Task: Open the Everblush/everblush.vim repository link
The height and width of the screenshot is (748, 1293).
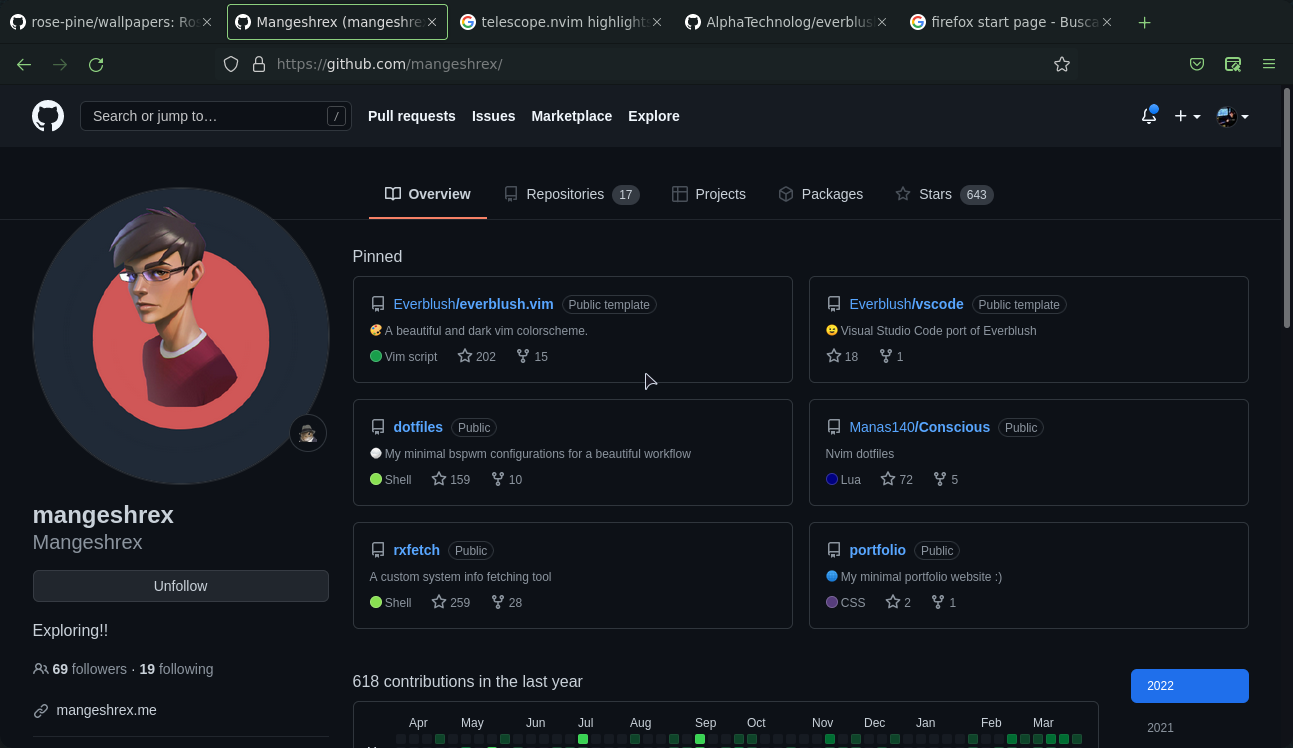Action: coord(474,304)
